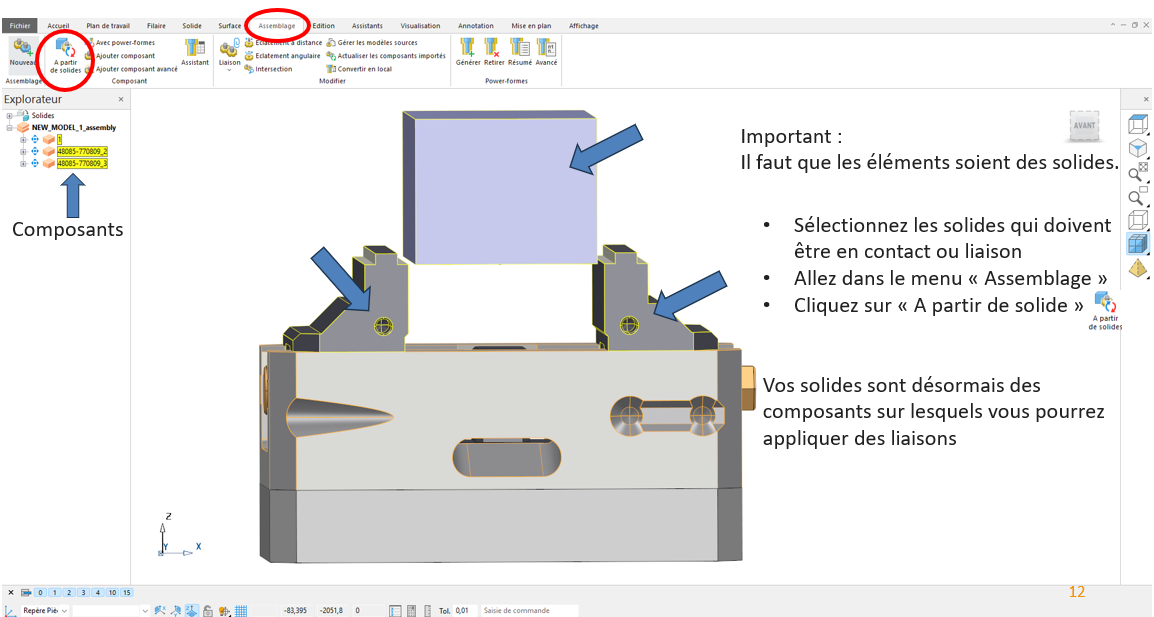Expand component '1' tree node
This screenshot has height=617, width=1154.
23,139
